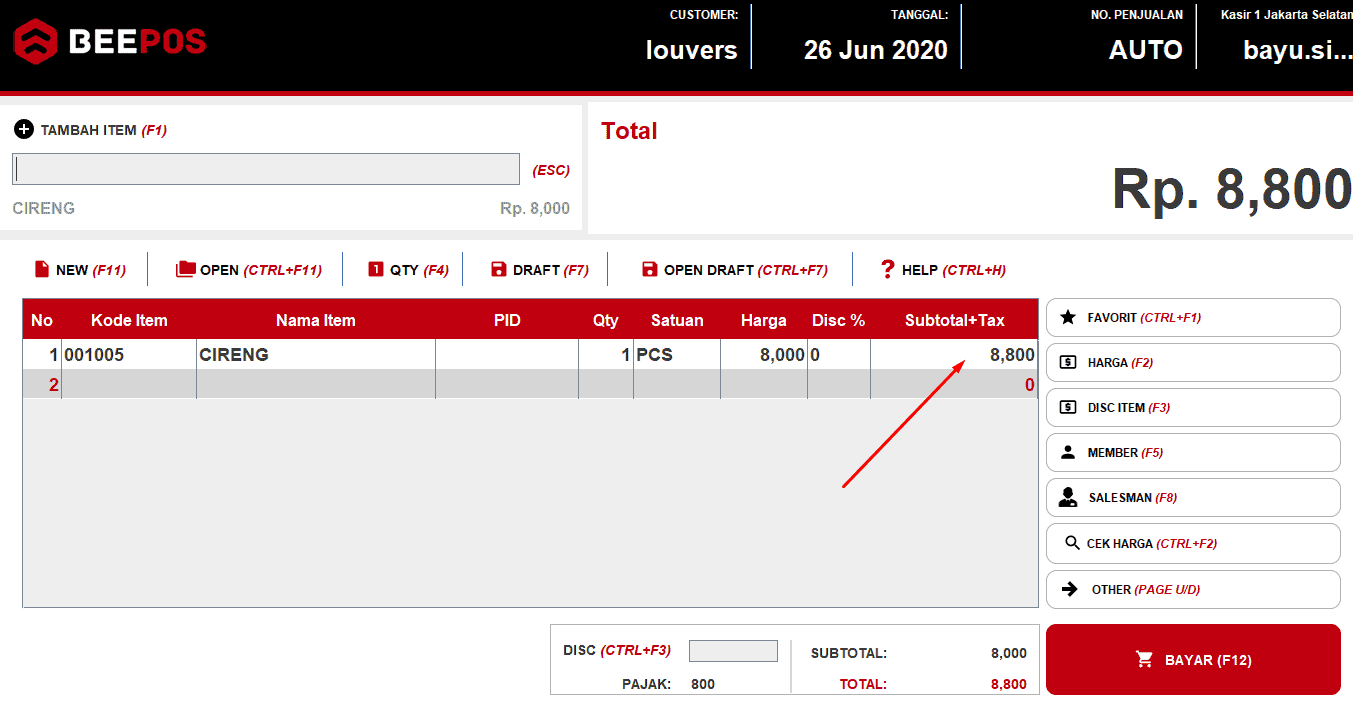1353x706 pixels.
Task: Click the Disc % column header
Action: coord(838,320)
